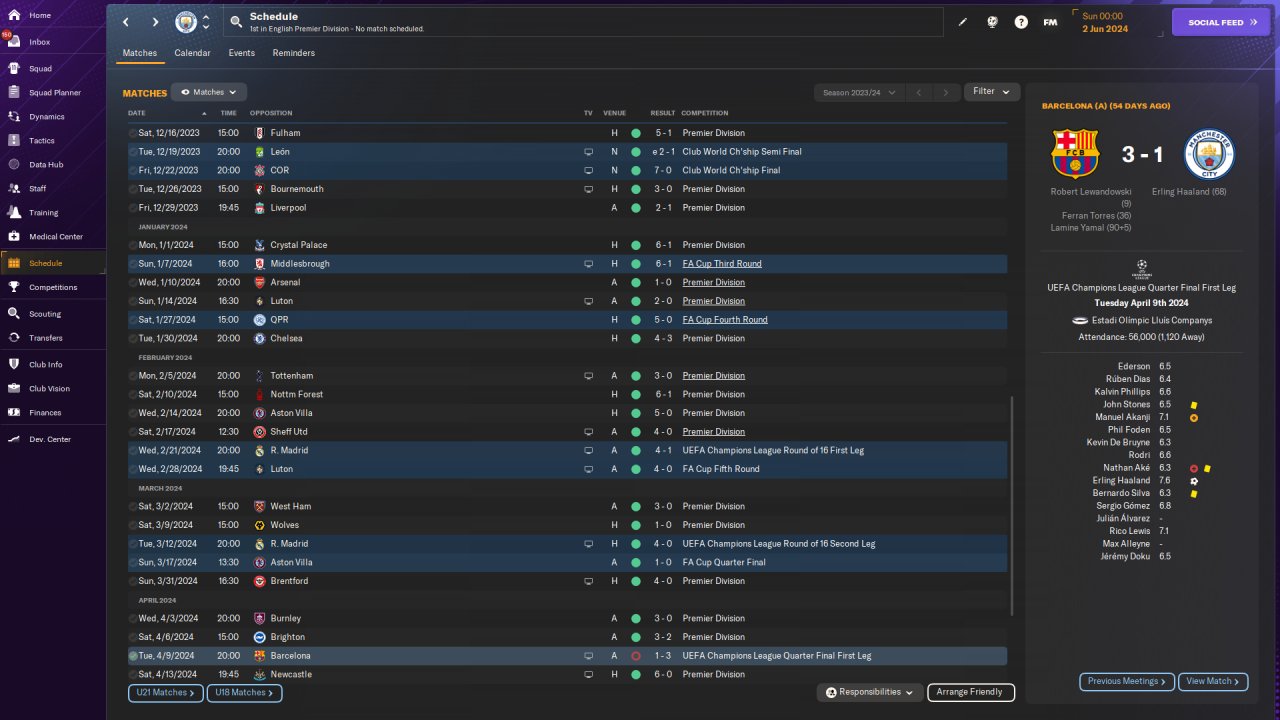The image size is (1280, 720).
Task: Click the football icon beside the help button
Action: point(992,22)
